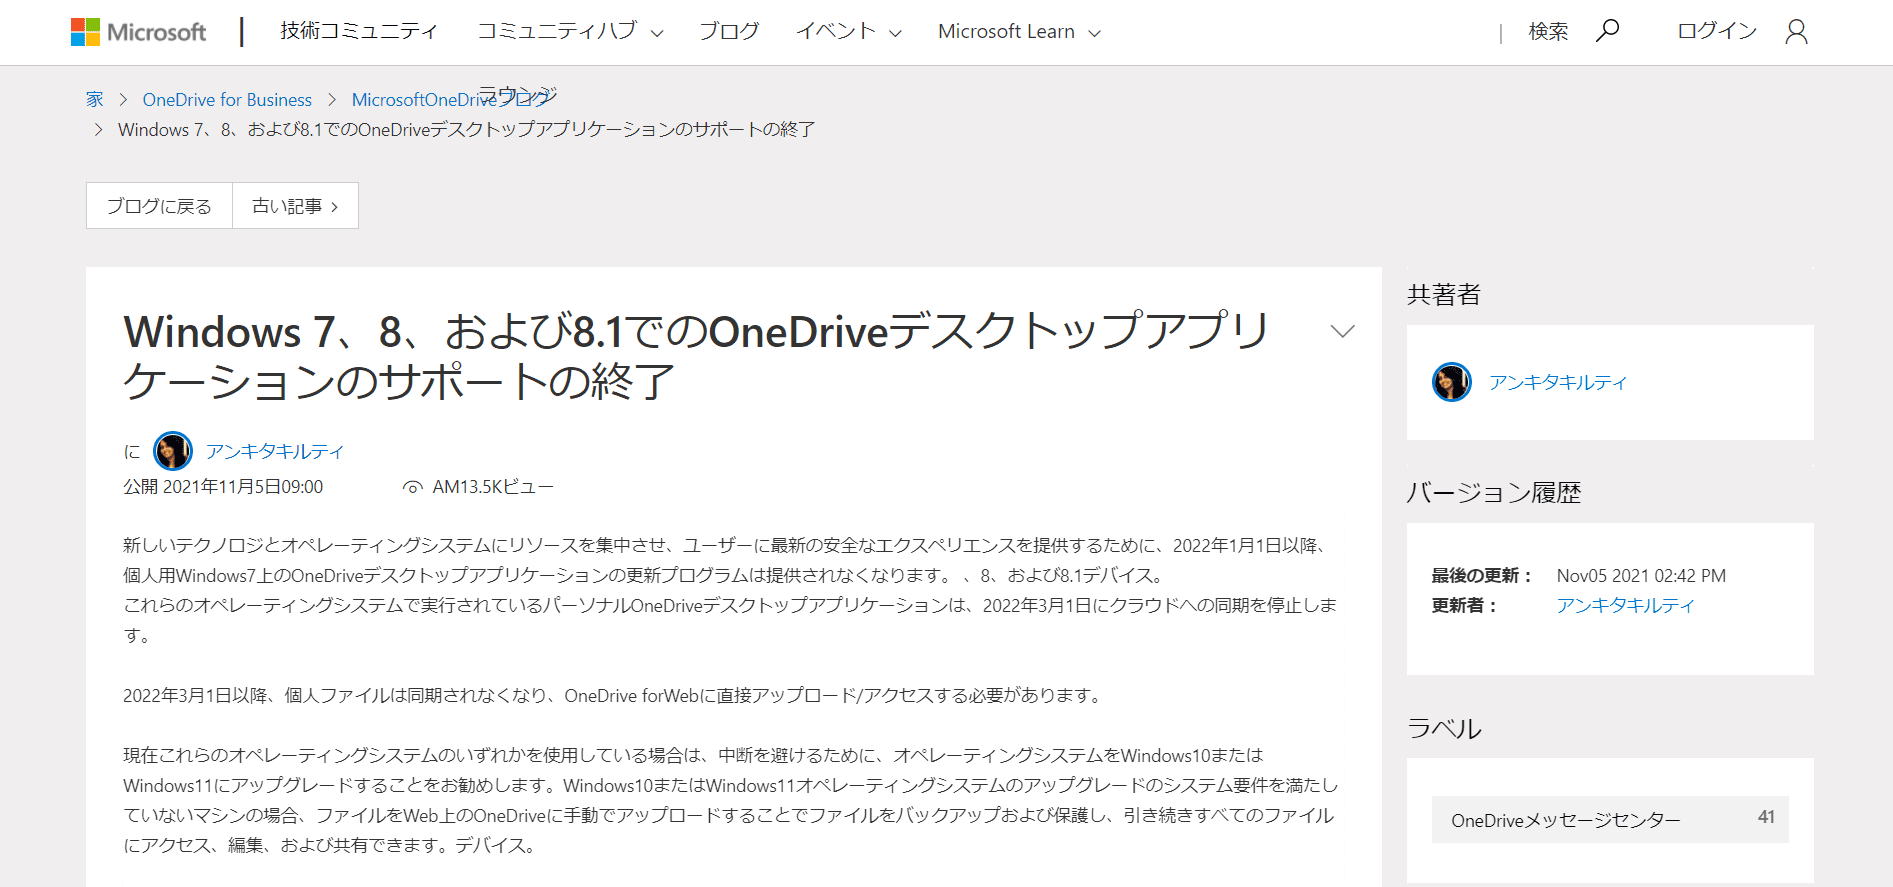Expand the article options chevron

1342,331
